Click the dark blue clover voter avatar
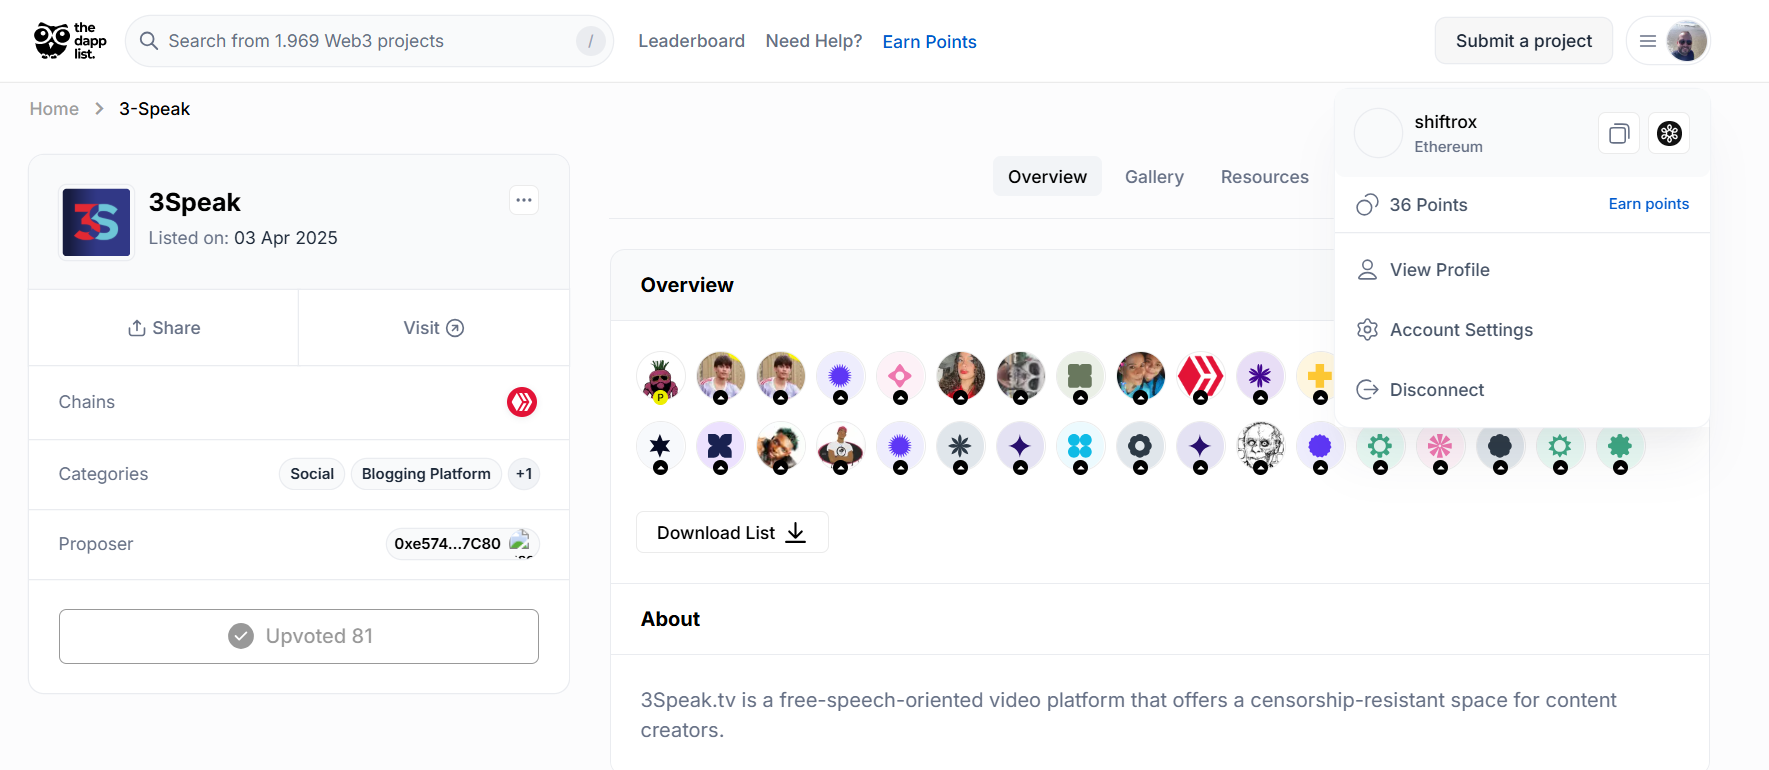The image size is (1769, 770). pos(720,447)
